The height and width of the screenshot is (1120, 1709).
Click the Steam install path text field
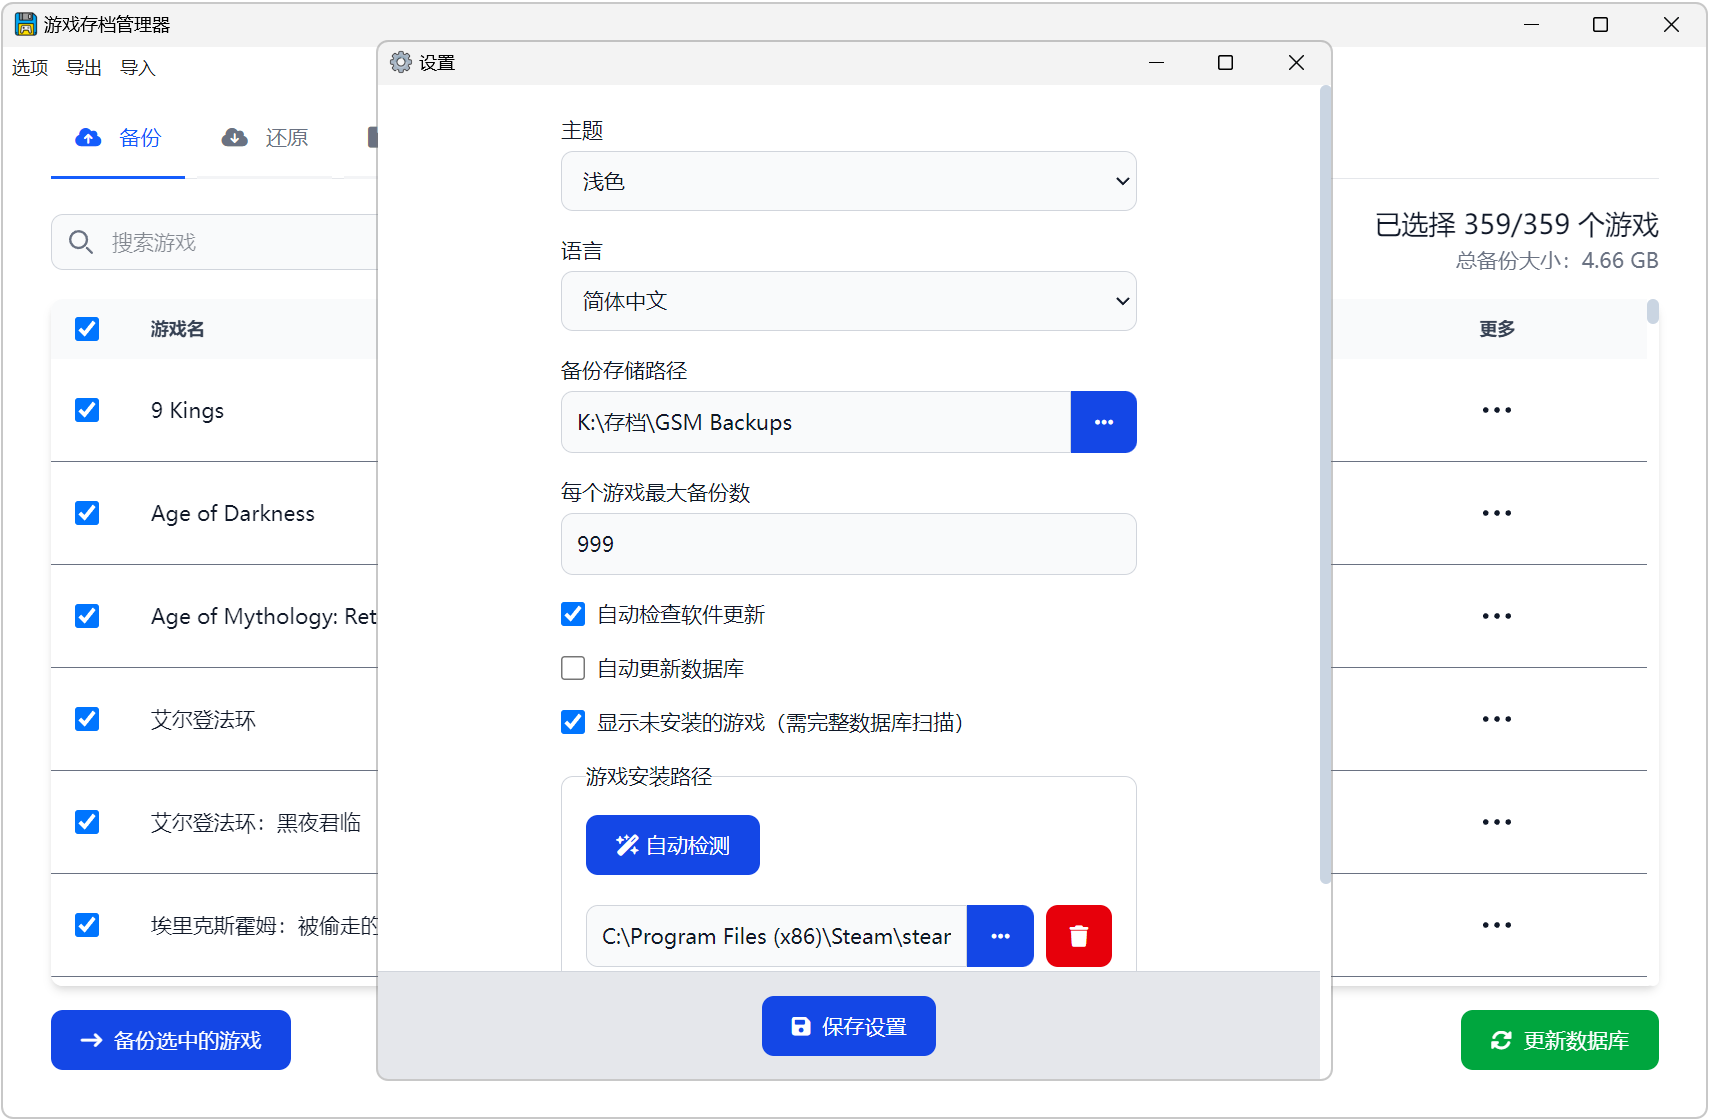click(777, 936)
